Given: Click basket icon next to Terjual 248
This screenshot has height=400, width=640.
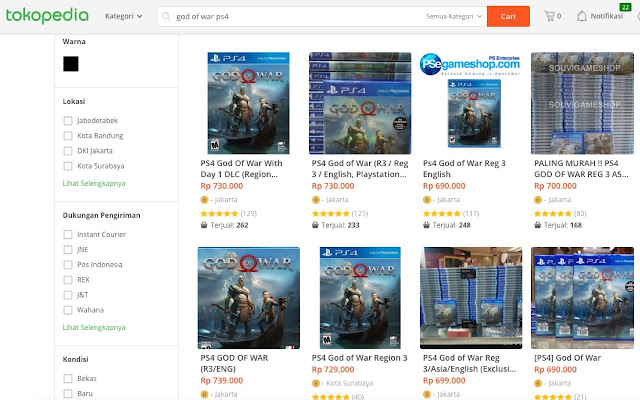Looking at the screenshot, I should (x=427, y=225).
